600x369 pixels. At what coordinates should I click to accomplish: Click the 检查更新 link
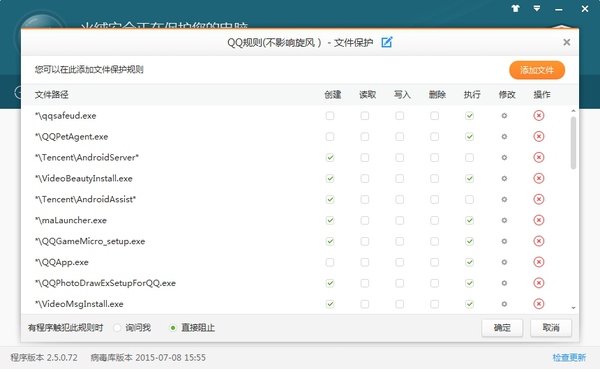coord(569,358)
